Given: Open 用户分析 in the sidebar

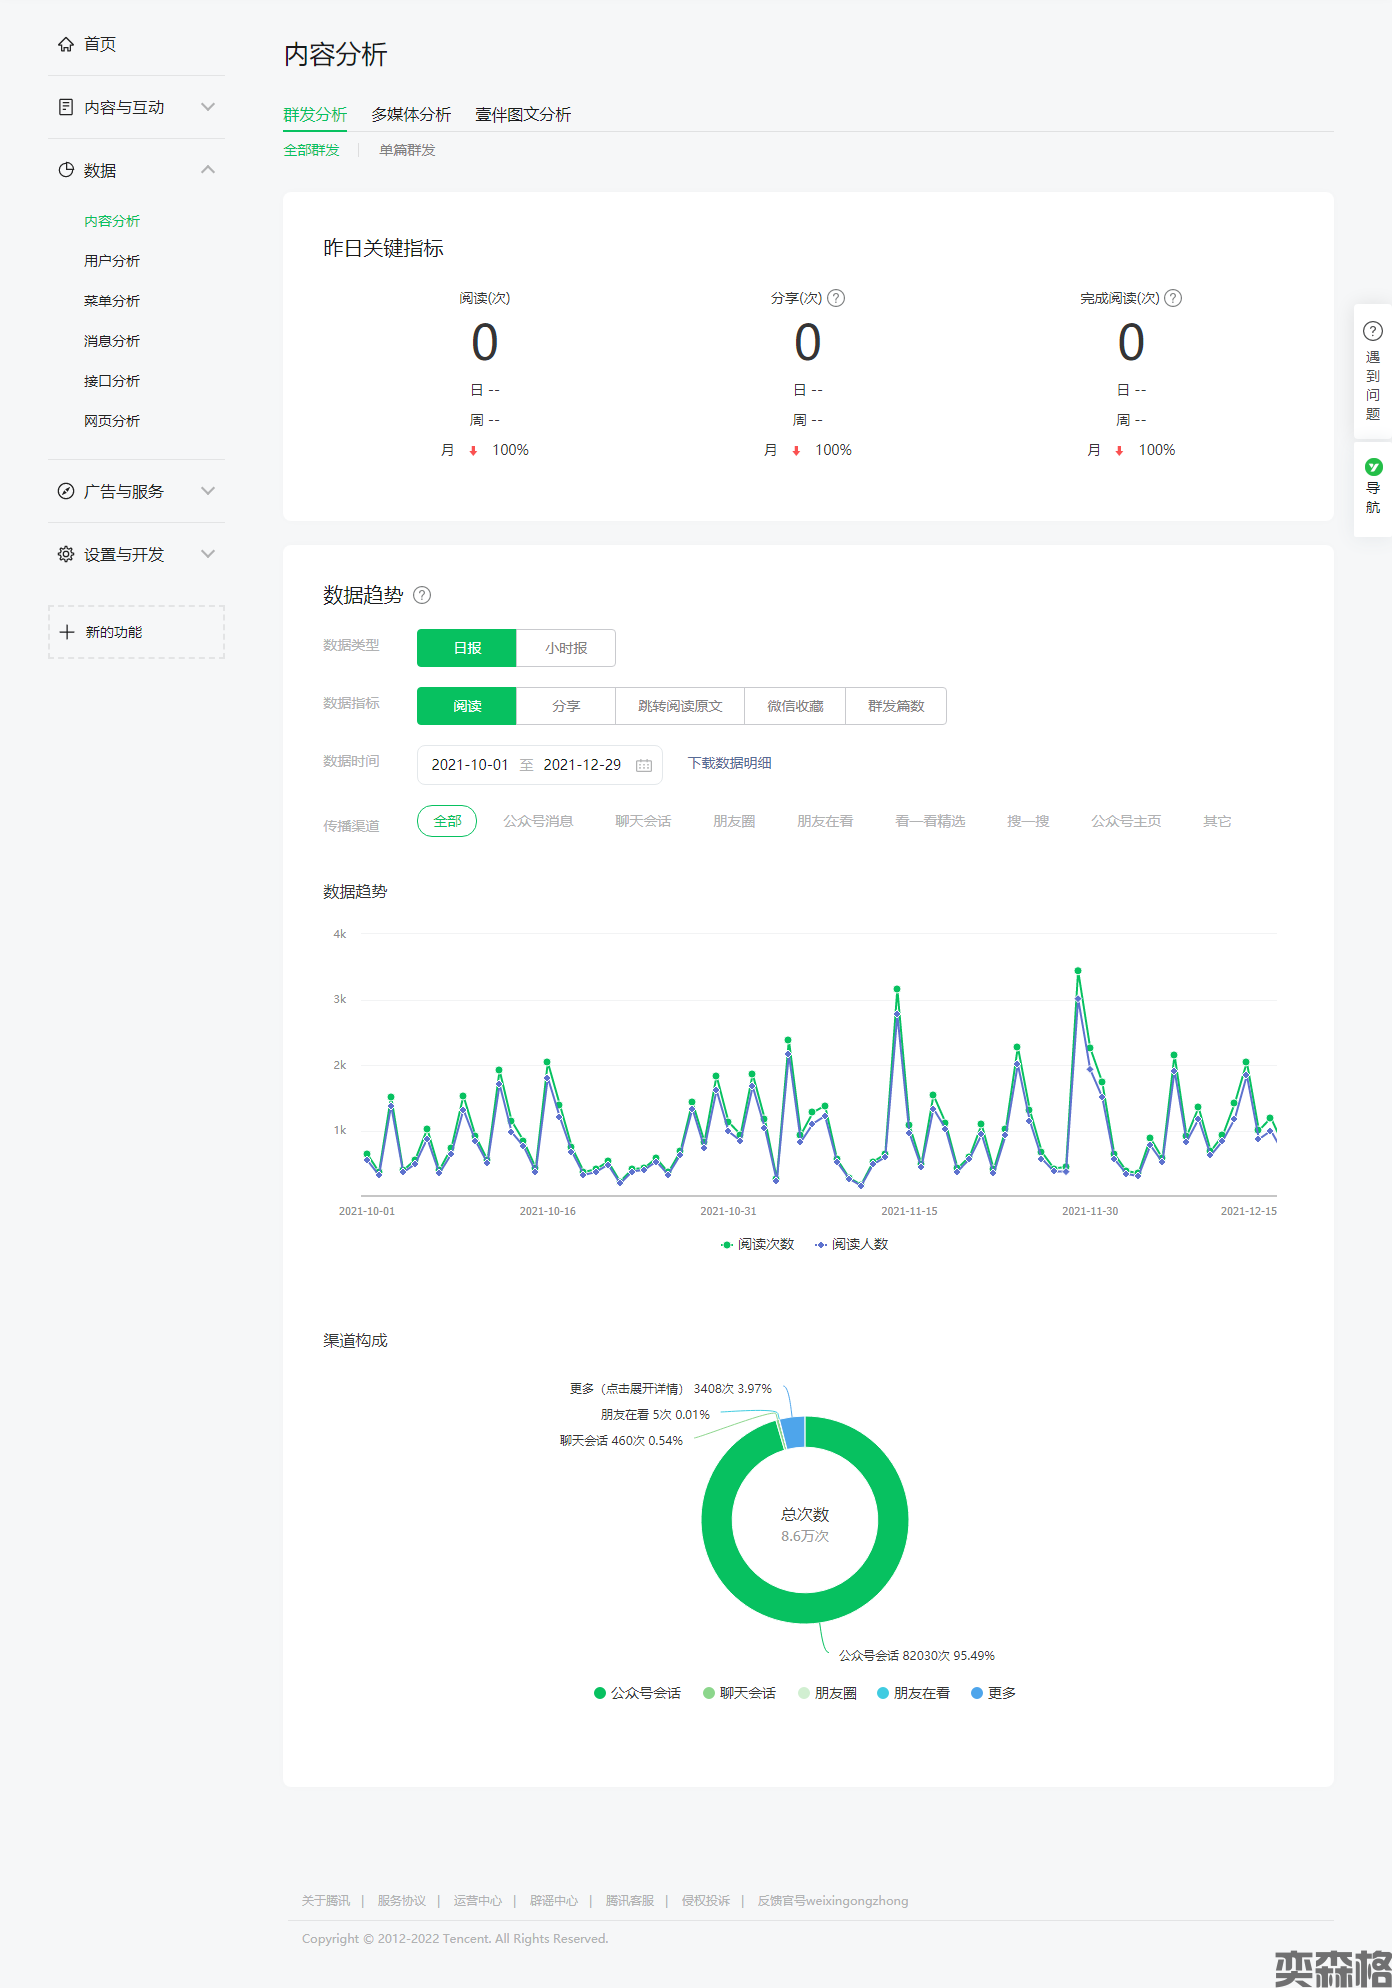Looking at the screenshot, I should (112, 261).
